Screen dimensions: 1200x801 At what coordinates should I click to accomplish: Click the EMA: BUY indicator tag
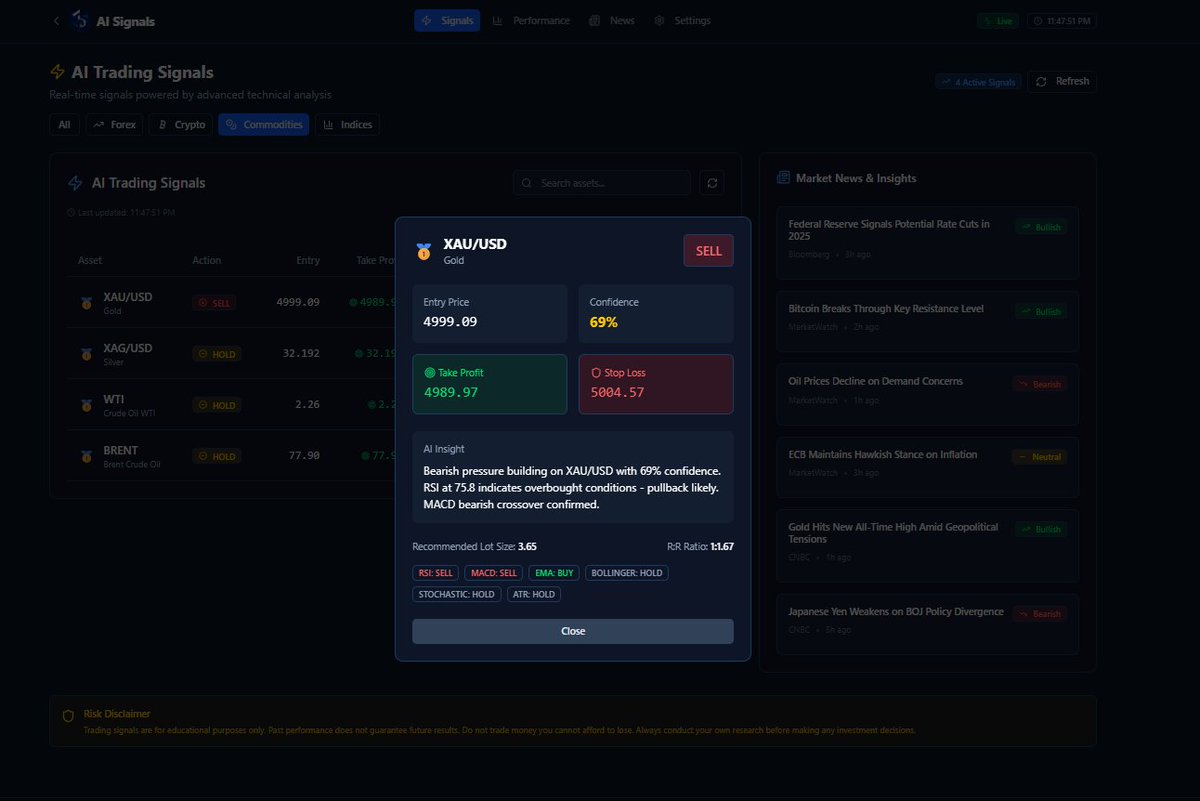pyautogui.click(x=553, y=573)
